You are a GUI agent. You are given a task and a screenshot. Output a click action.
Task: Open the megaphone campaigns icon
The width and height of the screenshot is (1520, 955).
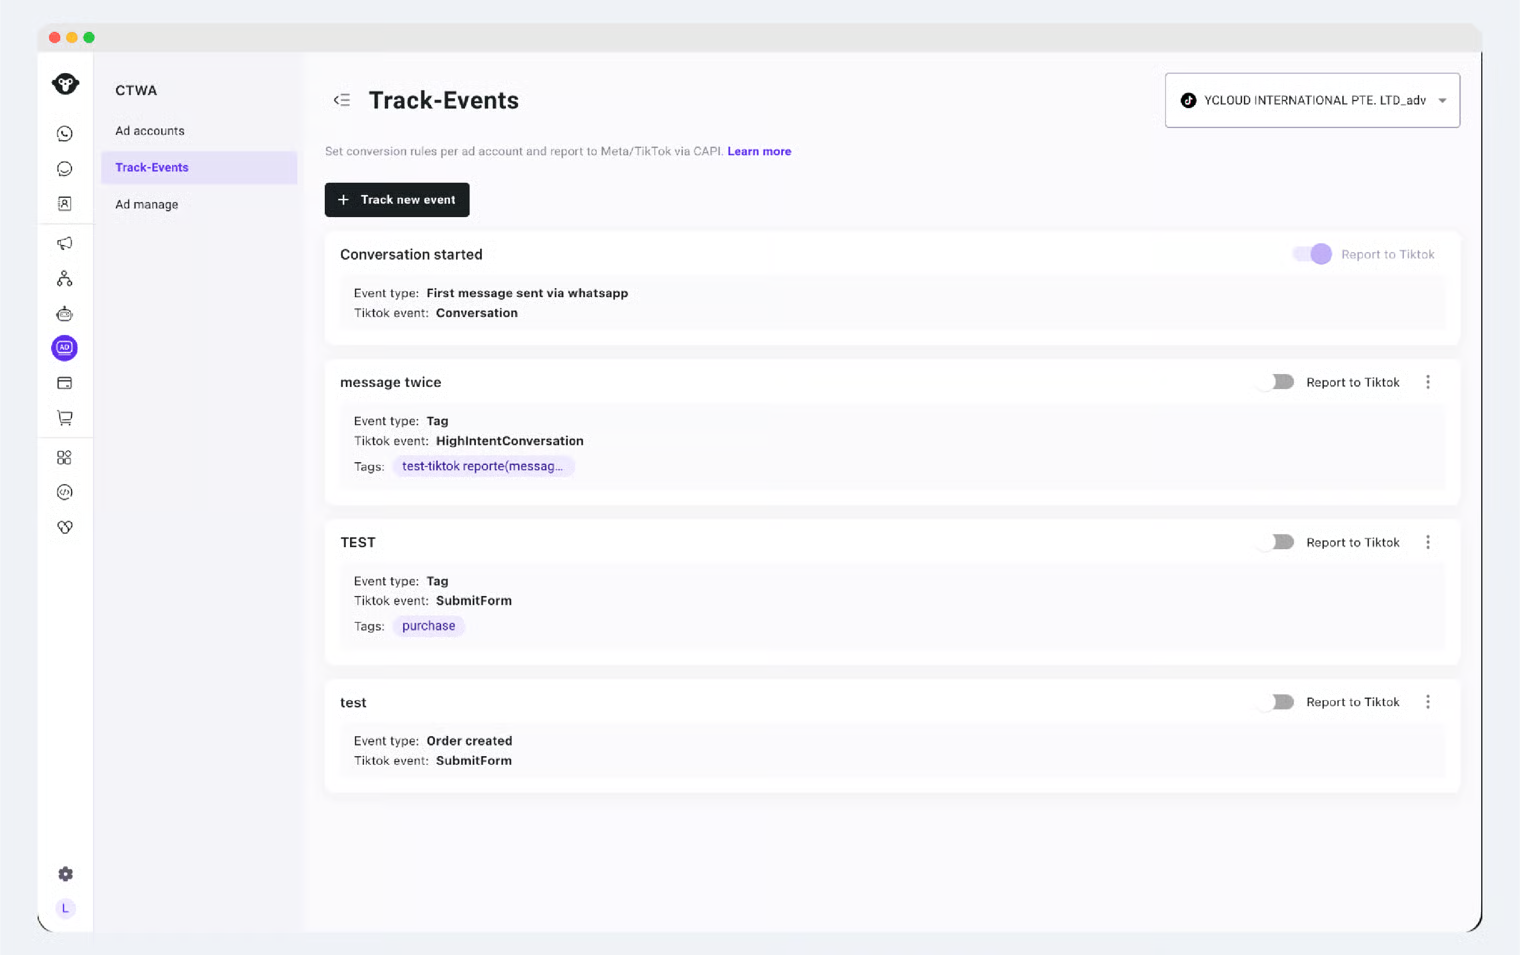click(65, 244)
